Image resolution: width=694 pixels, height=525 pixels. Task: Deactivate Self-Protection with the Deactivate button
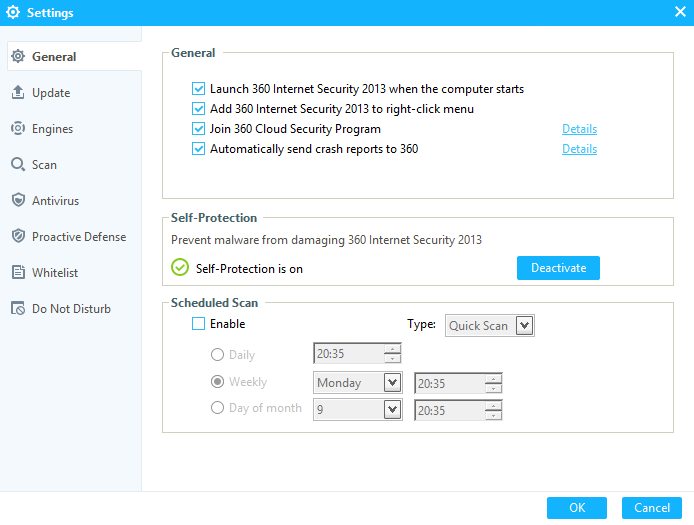[558, 268]
